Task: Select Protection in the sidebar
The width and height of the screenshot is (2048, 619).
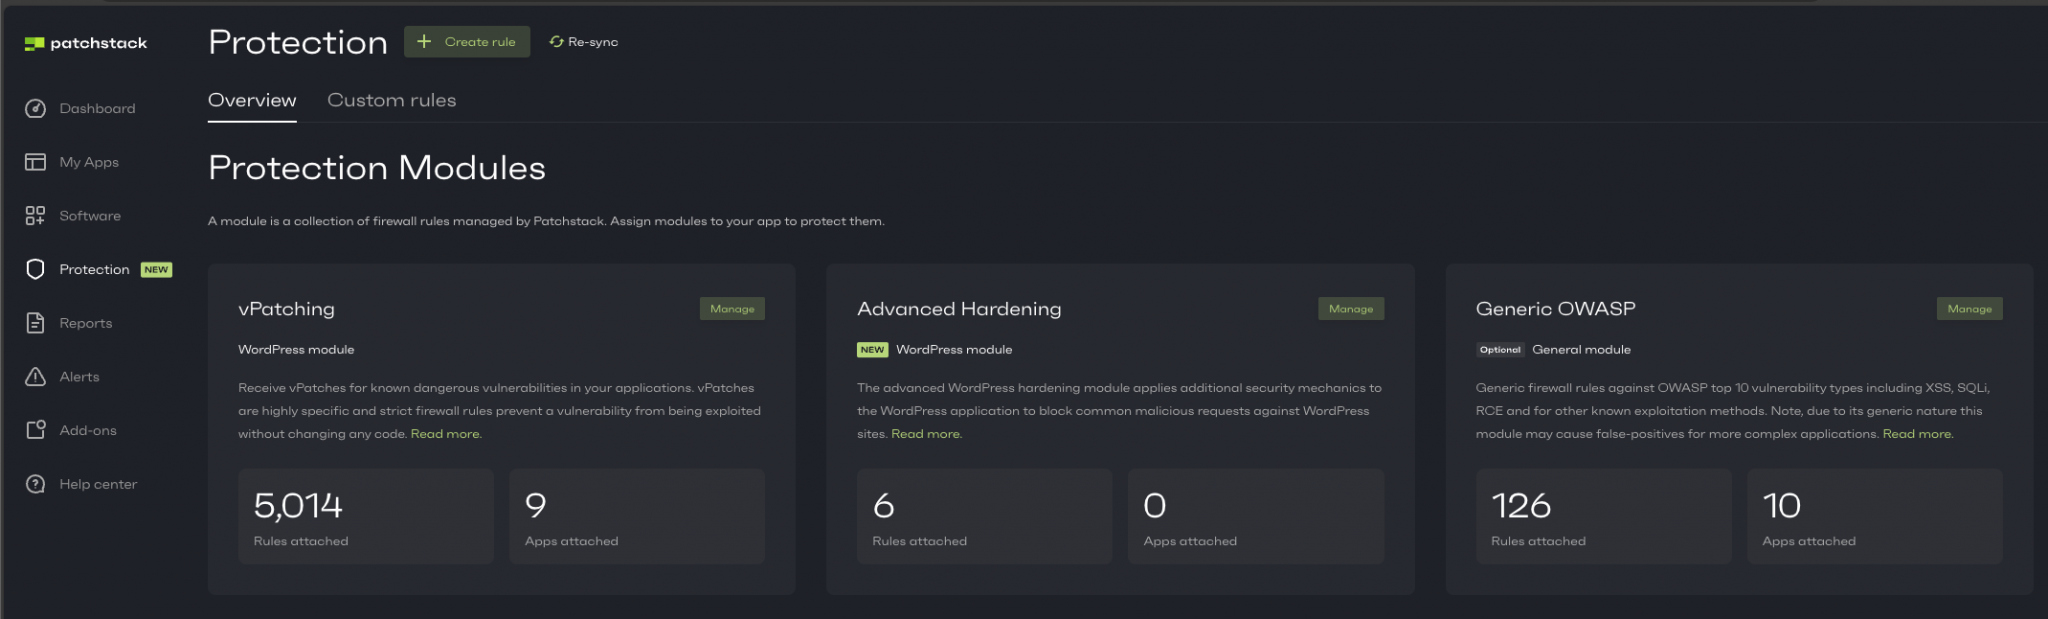Action: pyautogui.click(x=94, y=269)
